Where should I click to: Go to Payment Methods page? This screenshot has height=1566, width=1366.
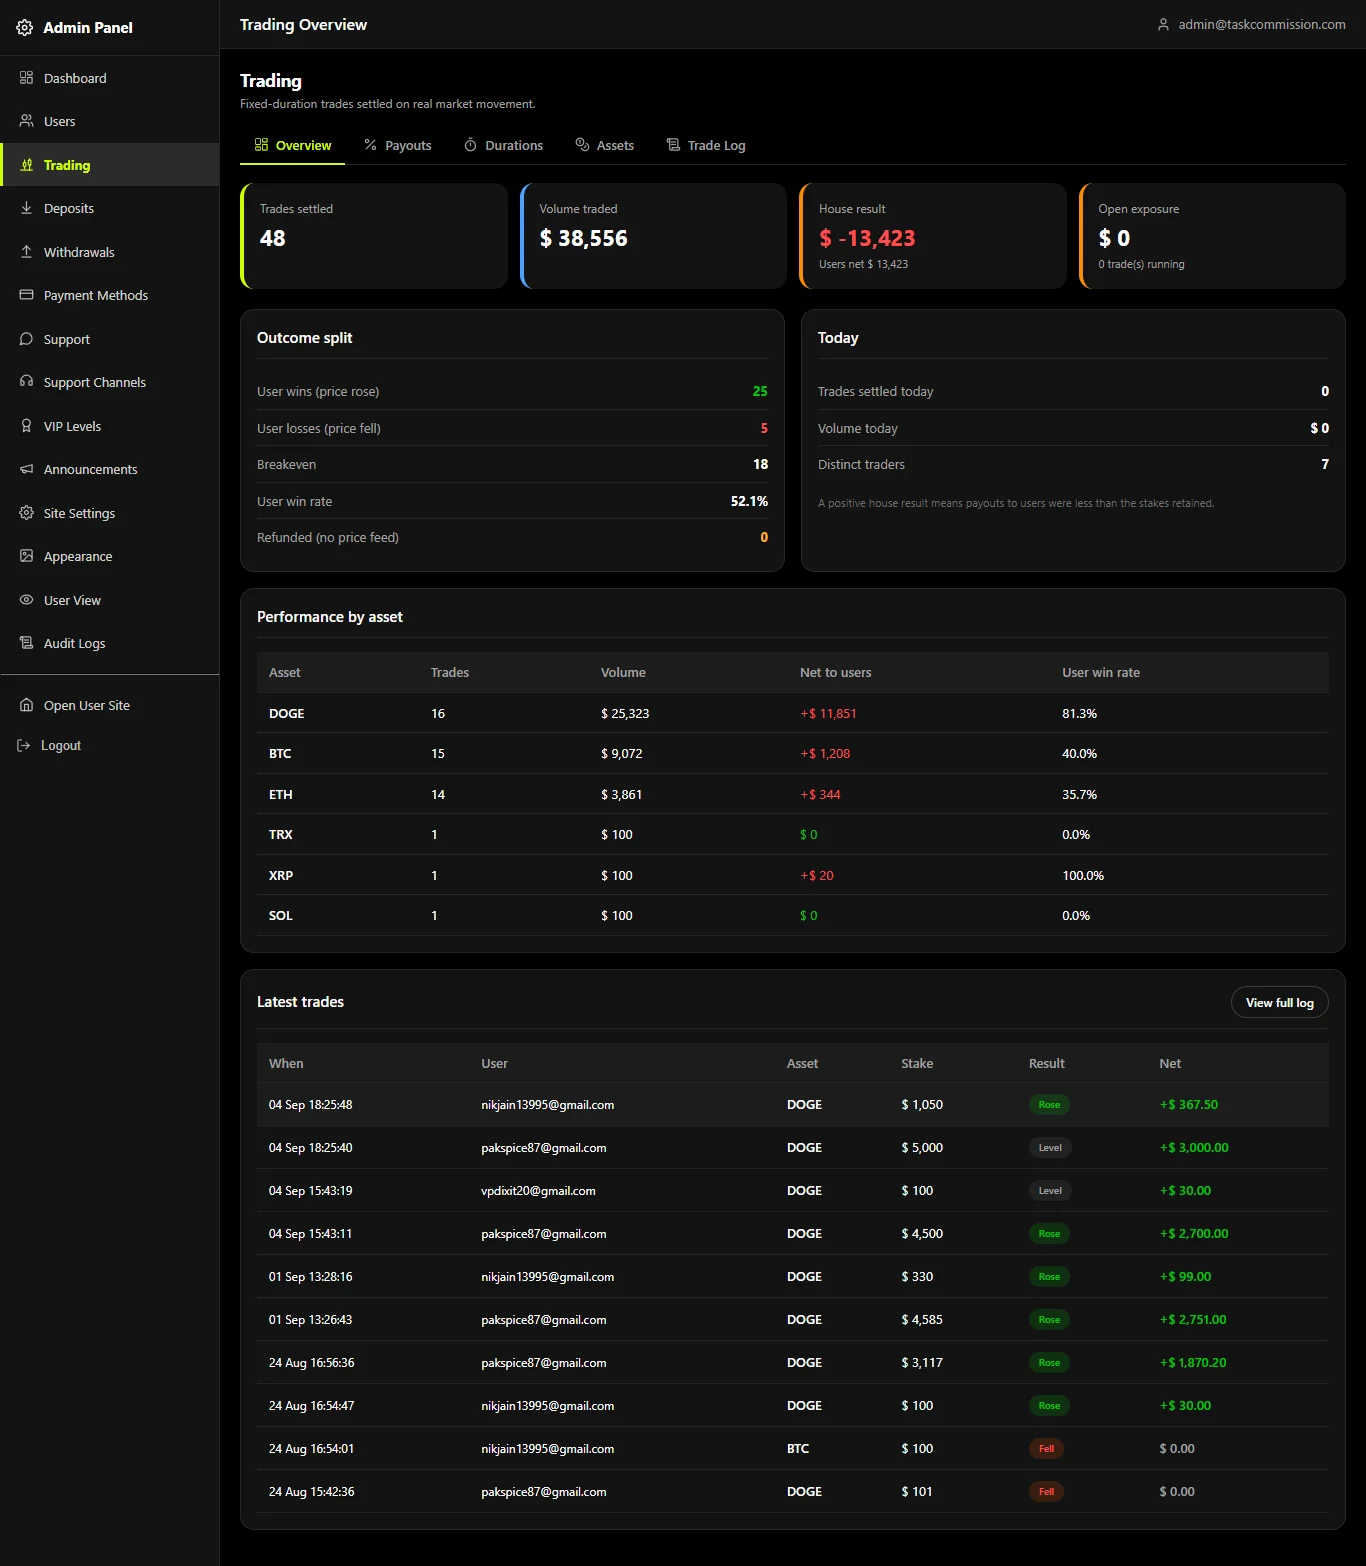(110, 295)
